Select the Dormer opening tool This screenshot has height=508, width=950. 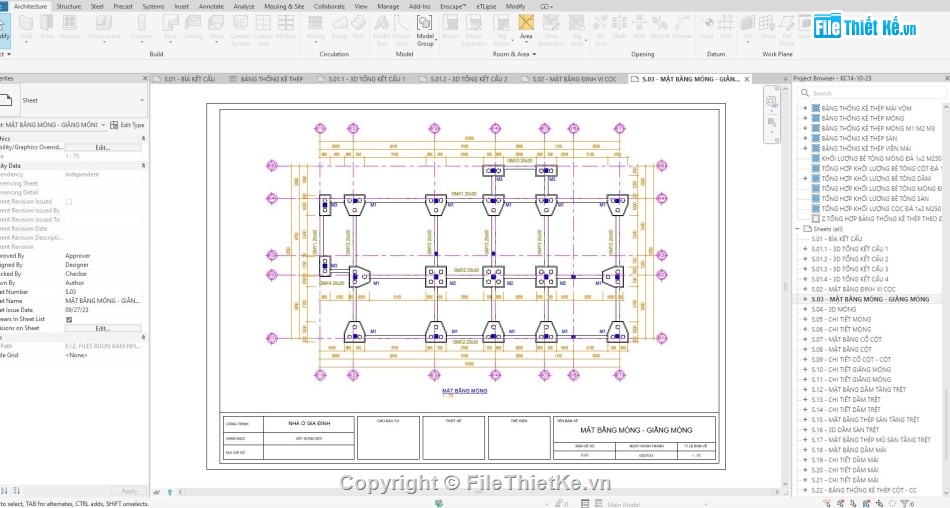tap(682, 27)
